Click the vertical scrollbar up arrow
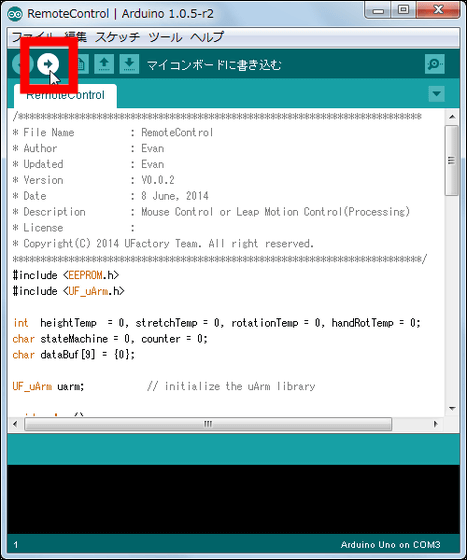 452,117
